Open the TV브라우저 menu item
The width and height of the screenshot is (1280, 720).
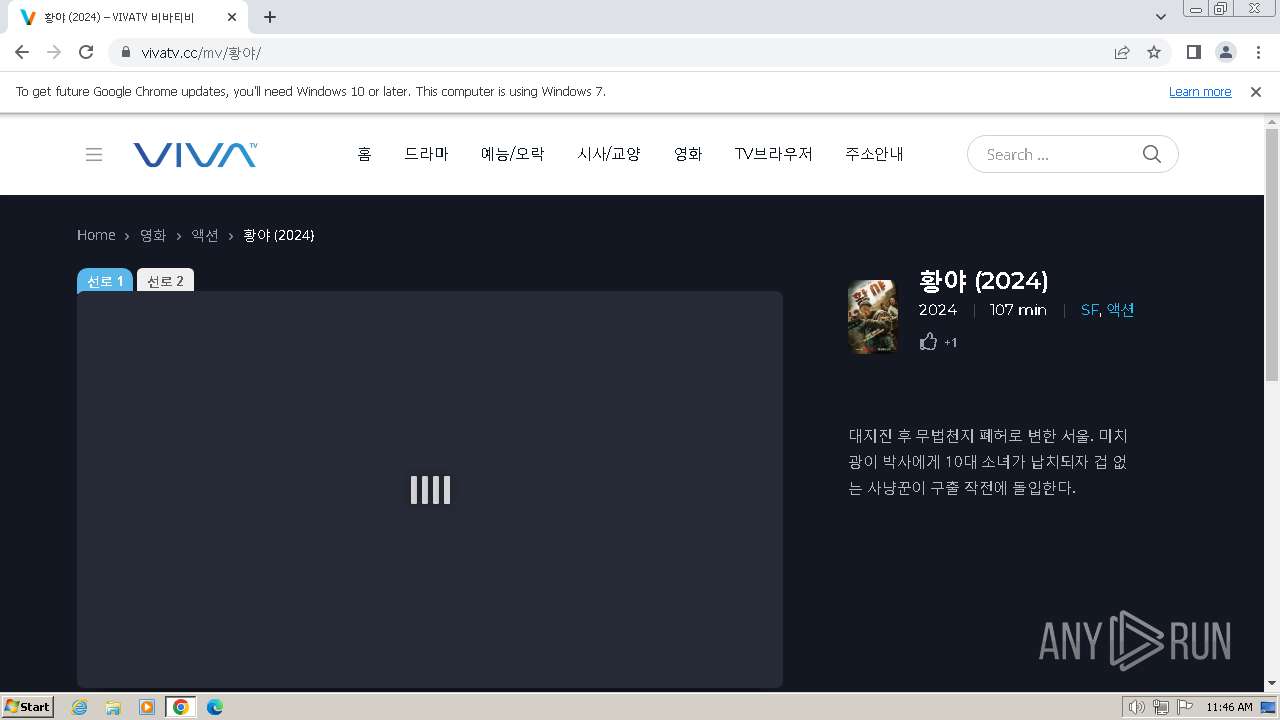[774, 154]
